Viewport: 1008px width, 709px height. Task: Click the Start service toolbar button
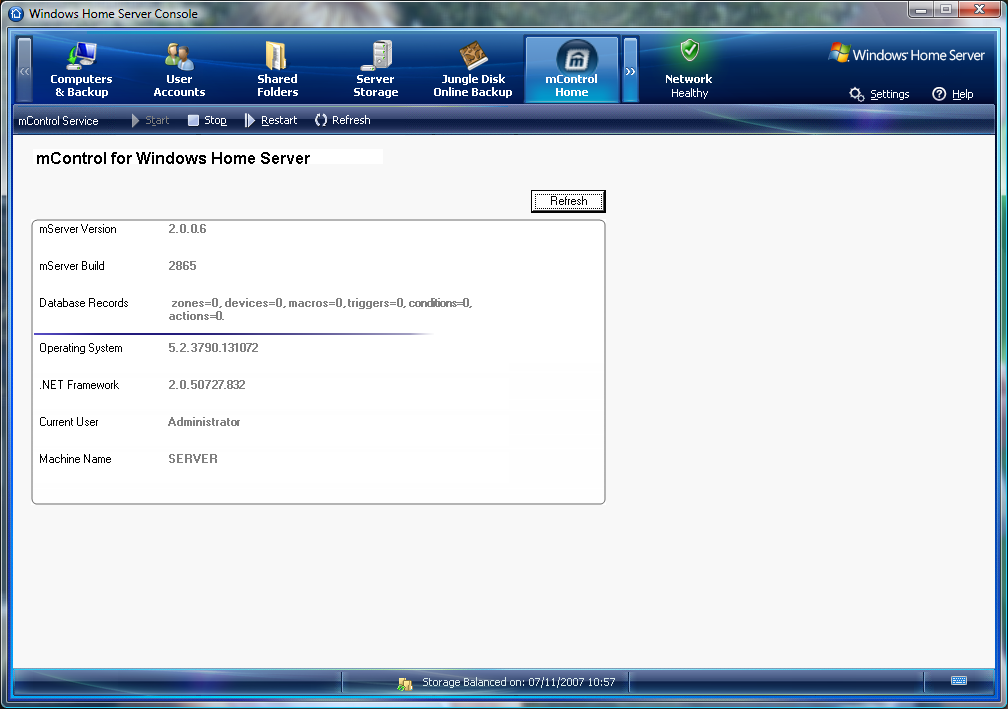pos(150,120)
